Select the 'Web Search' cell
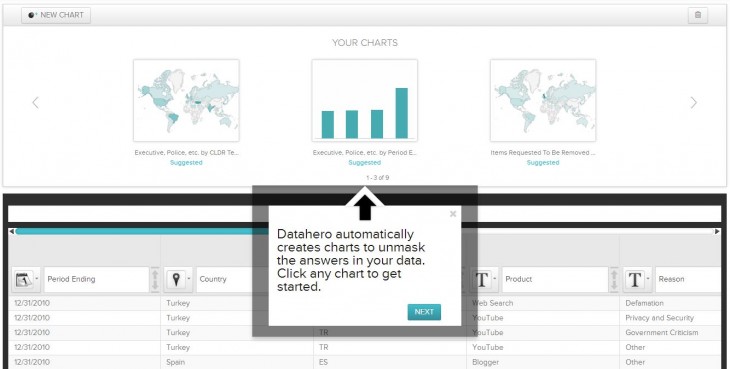Image resolution: width=730 pixels, height=369 pixels. pyautogui.click(x=543, y=303)
